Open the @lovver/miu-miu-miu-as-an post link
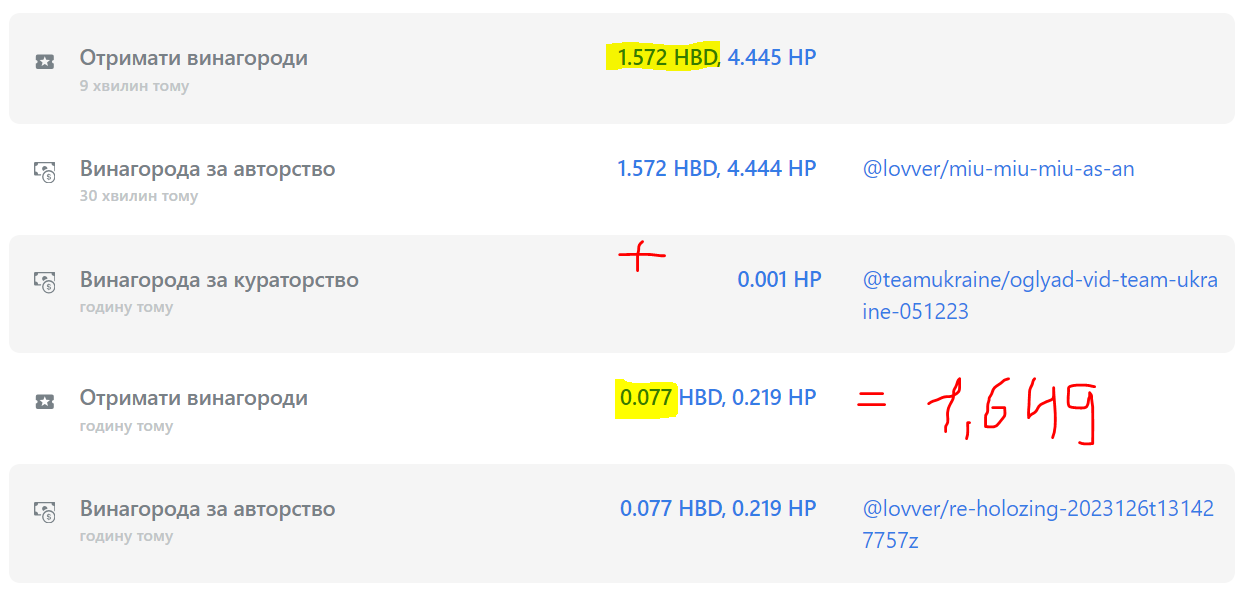The image size is (1248, 597). coord(998,169)
